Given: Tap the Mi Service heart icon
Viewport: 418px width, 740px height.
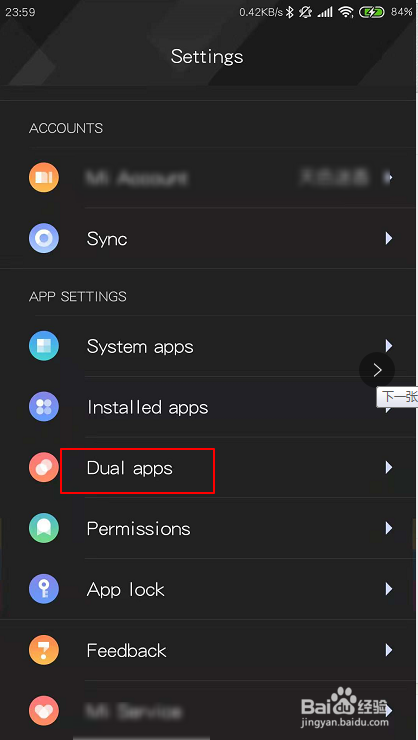Looking at the screenshot, I should click(x=44, y=711).
